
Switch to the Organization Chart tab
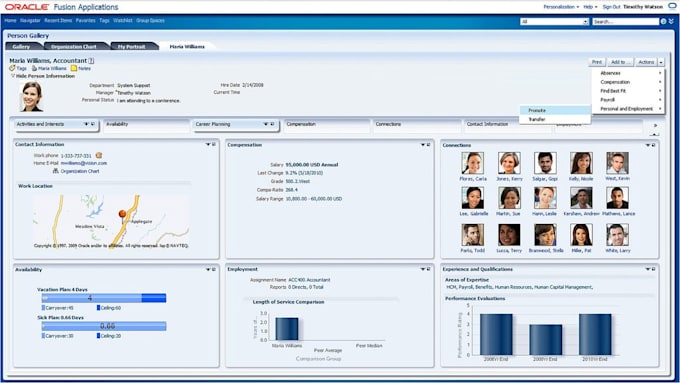[74, 46]
